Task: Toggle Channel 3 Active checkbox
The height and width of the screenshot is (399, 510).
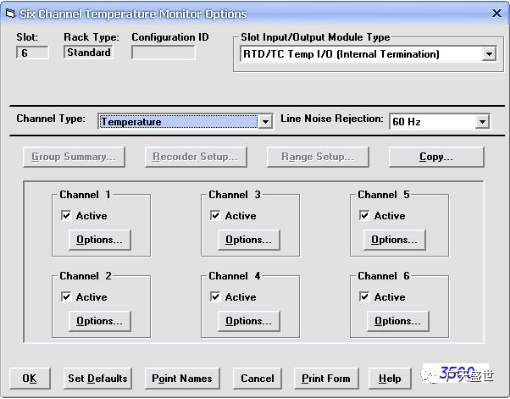Action: [215, 215]
